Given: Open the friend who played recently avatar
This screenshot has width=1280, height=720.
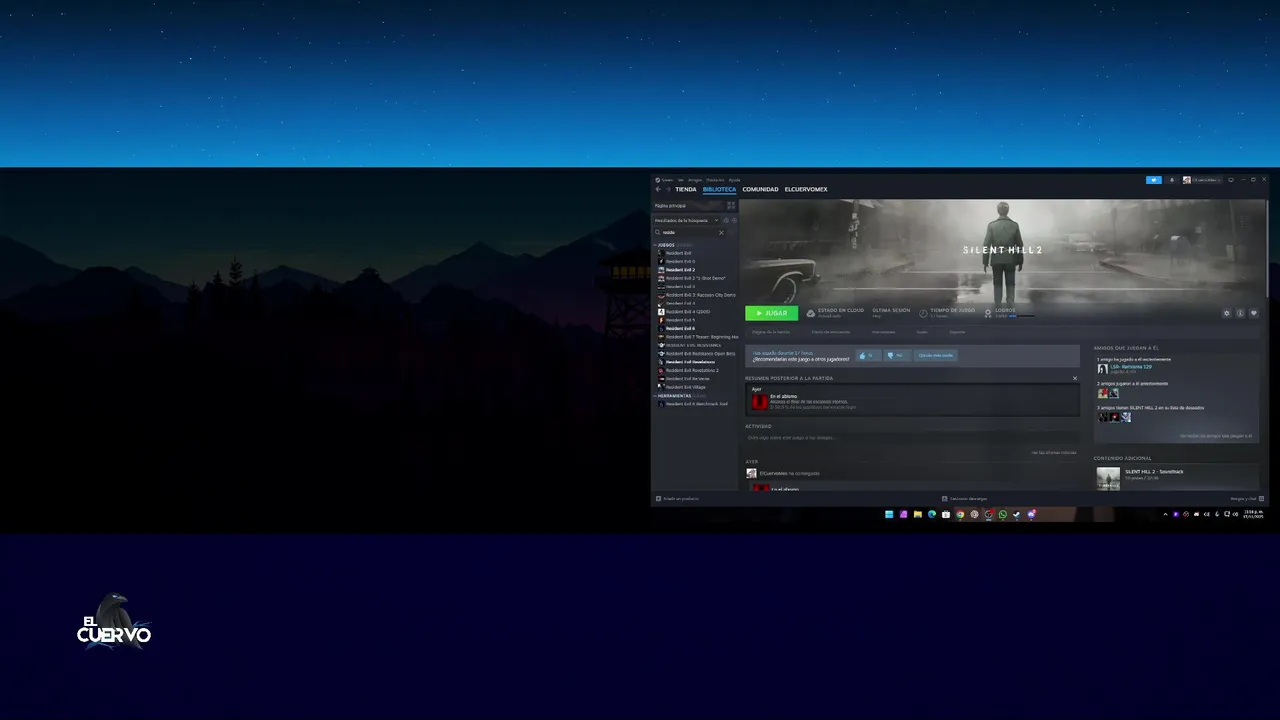Looking at the screenshot, I should click(x=1103, y=368).
